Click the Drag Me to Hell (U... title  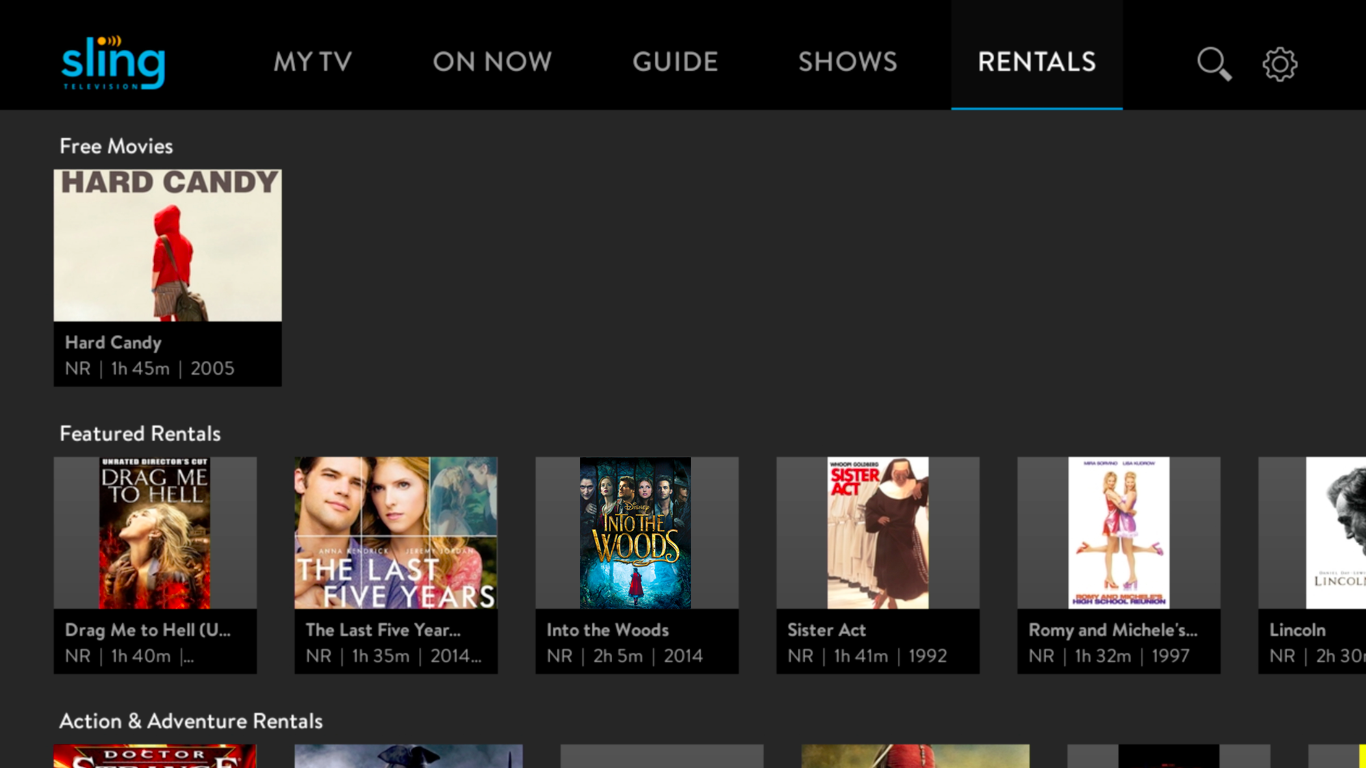click(x=148, y=630)
